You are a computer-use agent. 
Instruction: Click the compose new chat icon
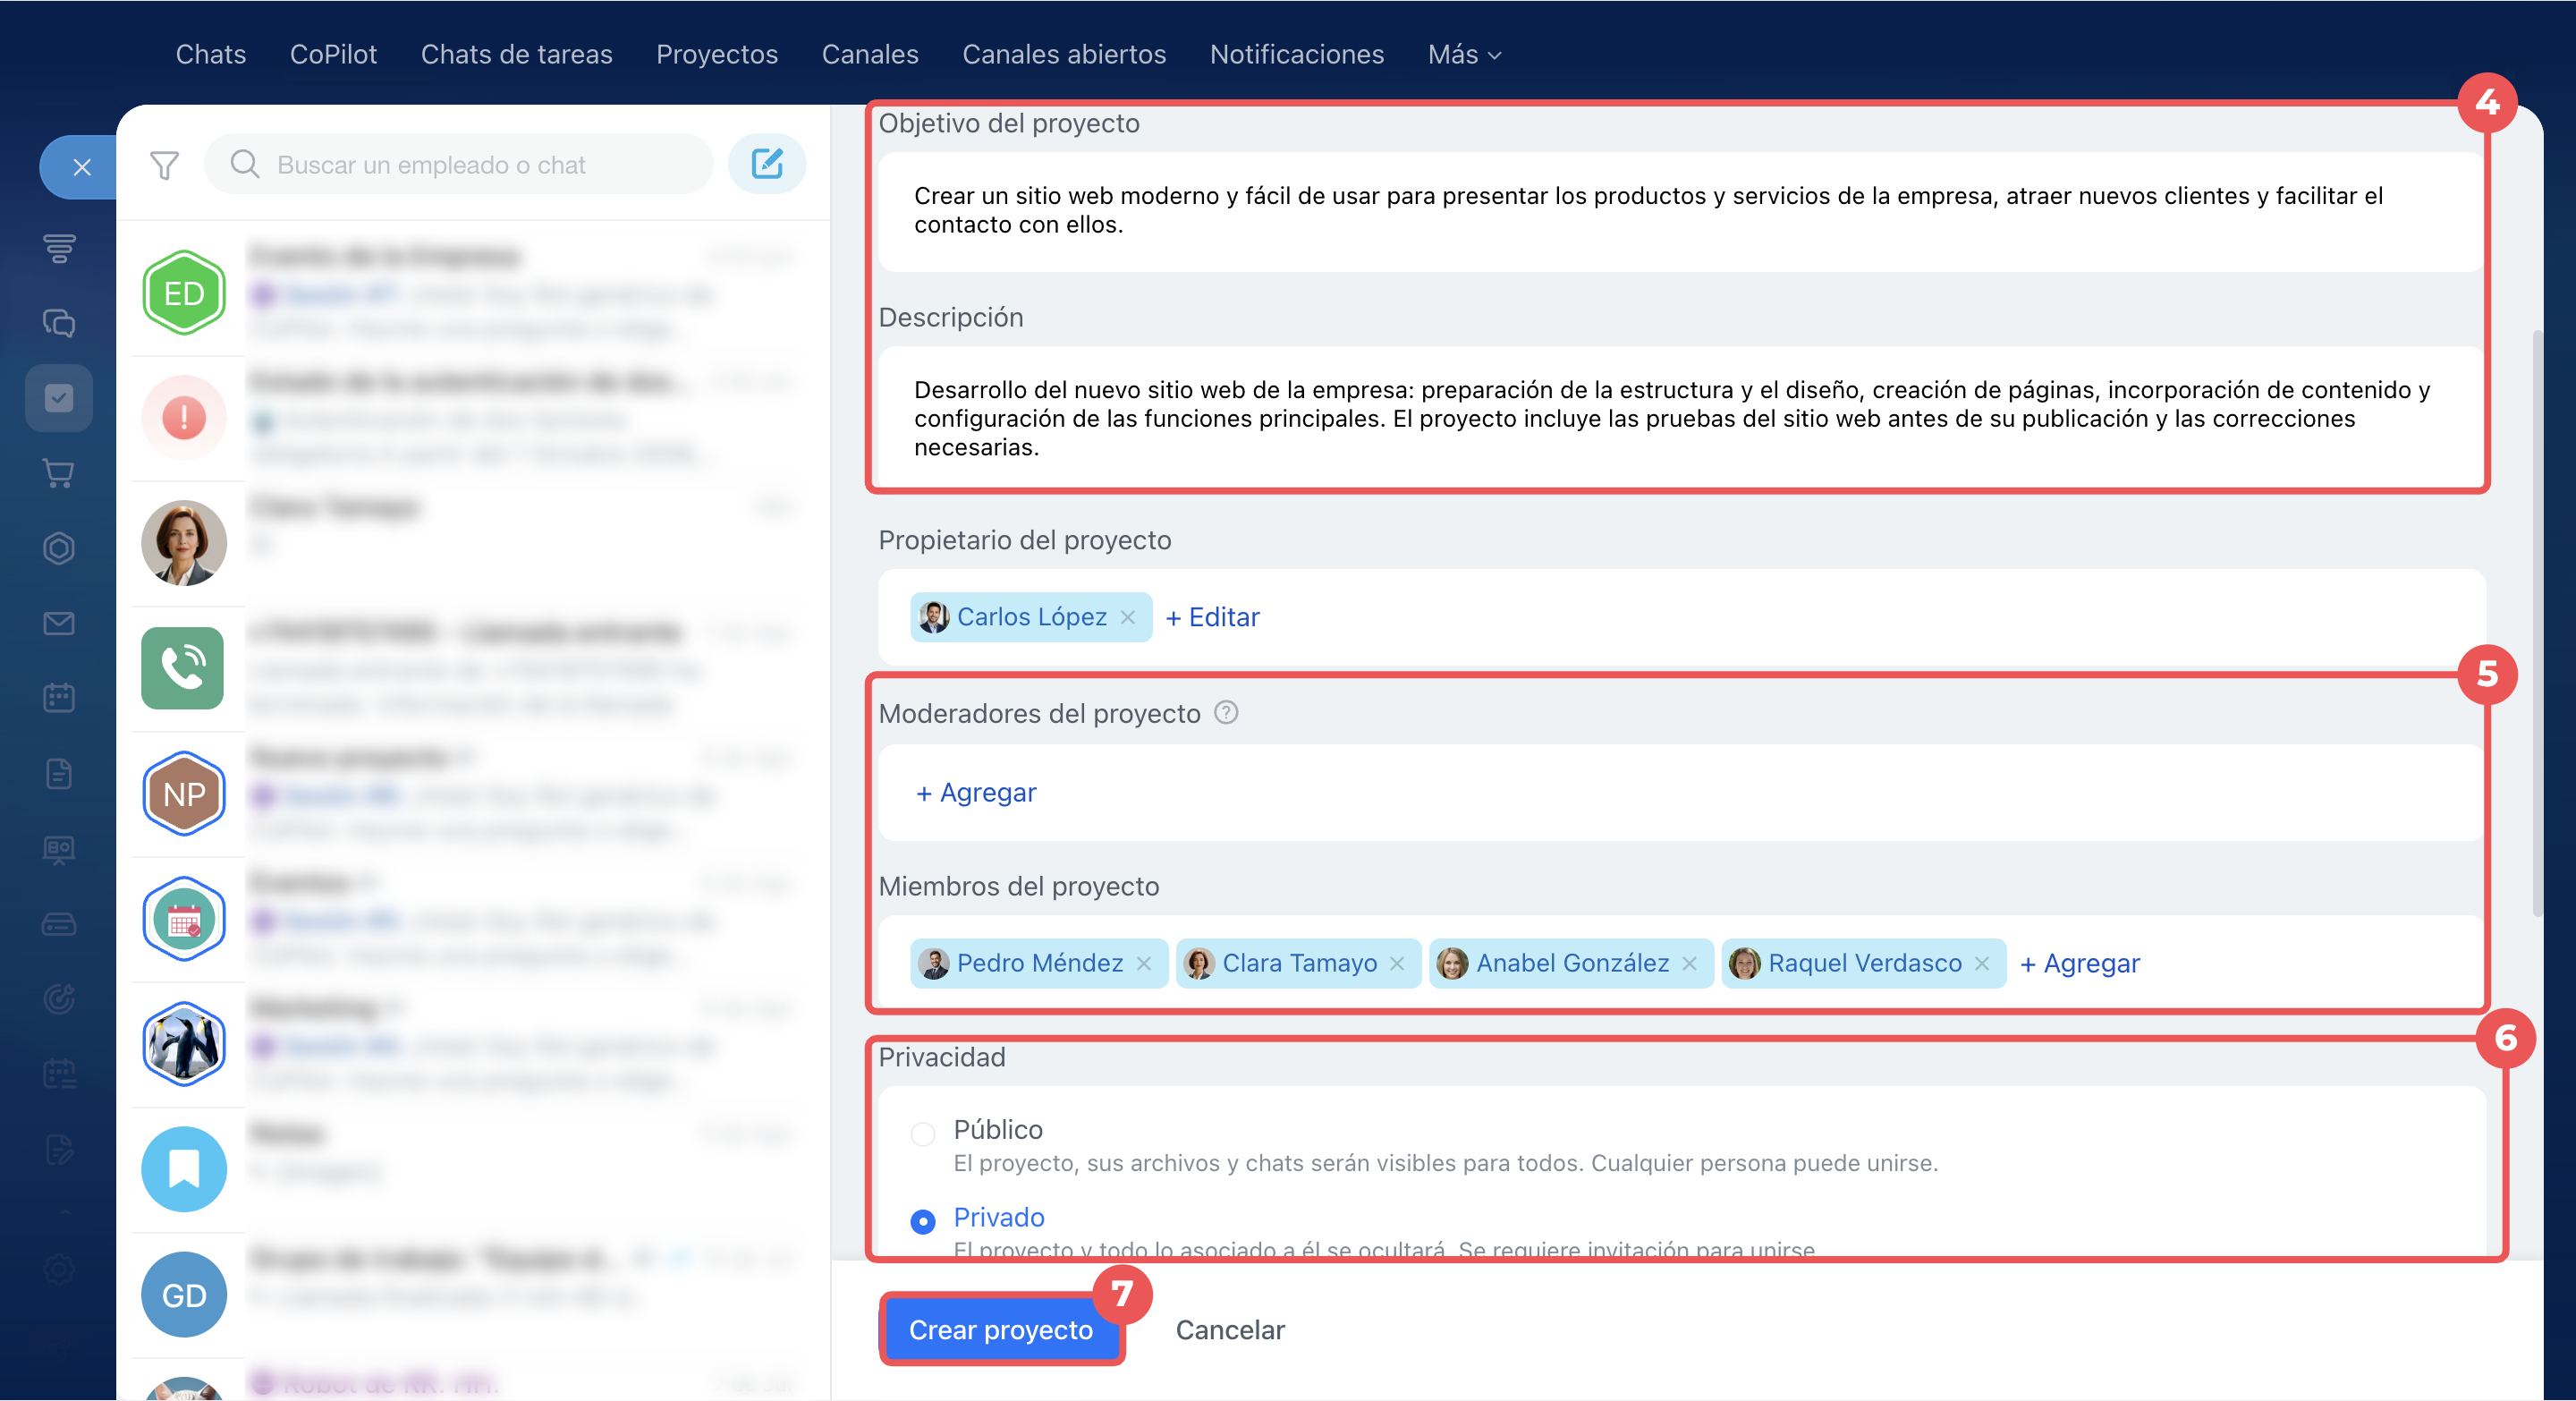pos(767,164)
